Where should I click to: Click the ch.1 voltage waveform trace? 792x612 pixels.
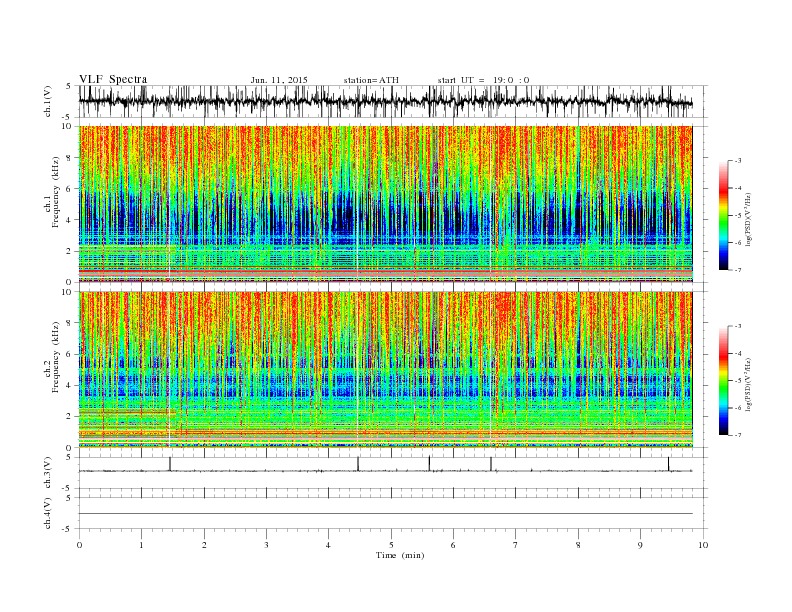(385, 101)
